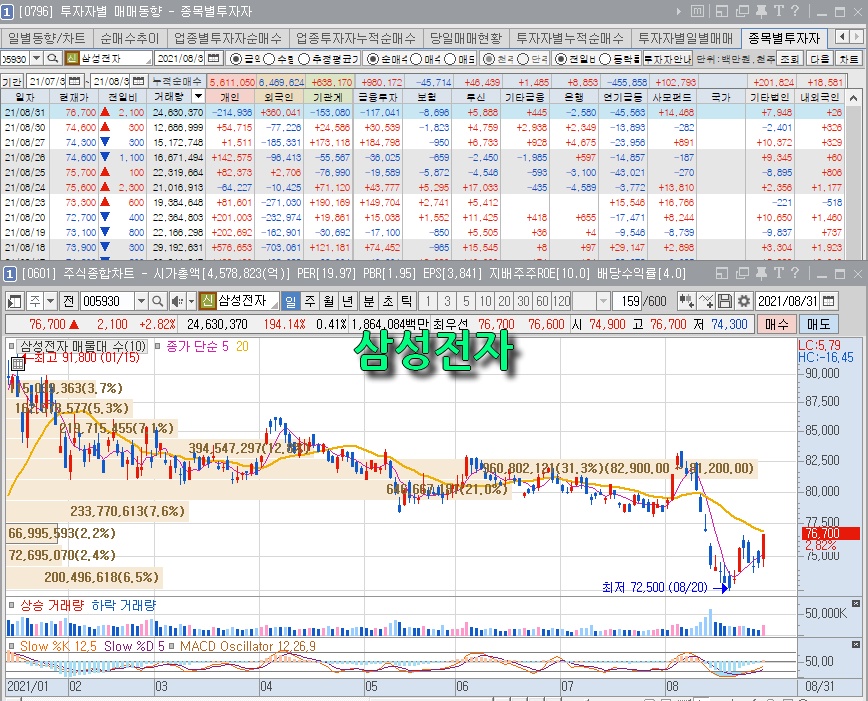Screen dimensions: 868x701
Task: Click the help question mark in top window title bar
Action: (795, 12)
